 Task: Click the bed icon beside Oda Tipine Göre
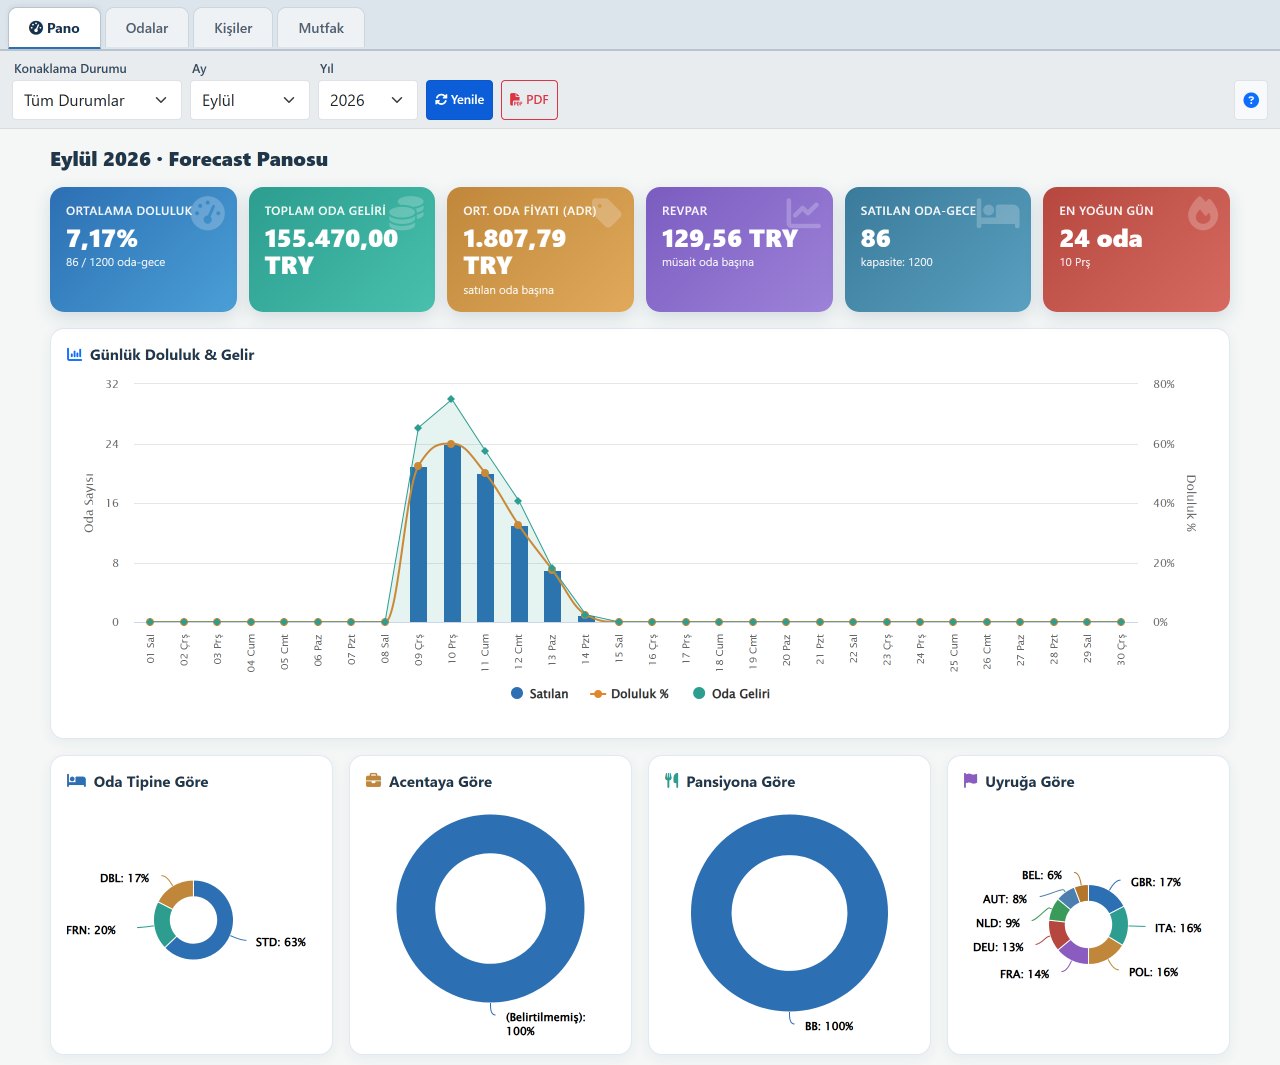click(x=76, y=781)
